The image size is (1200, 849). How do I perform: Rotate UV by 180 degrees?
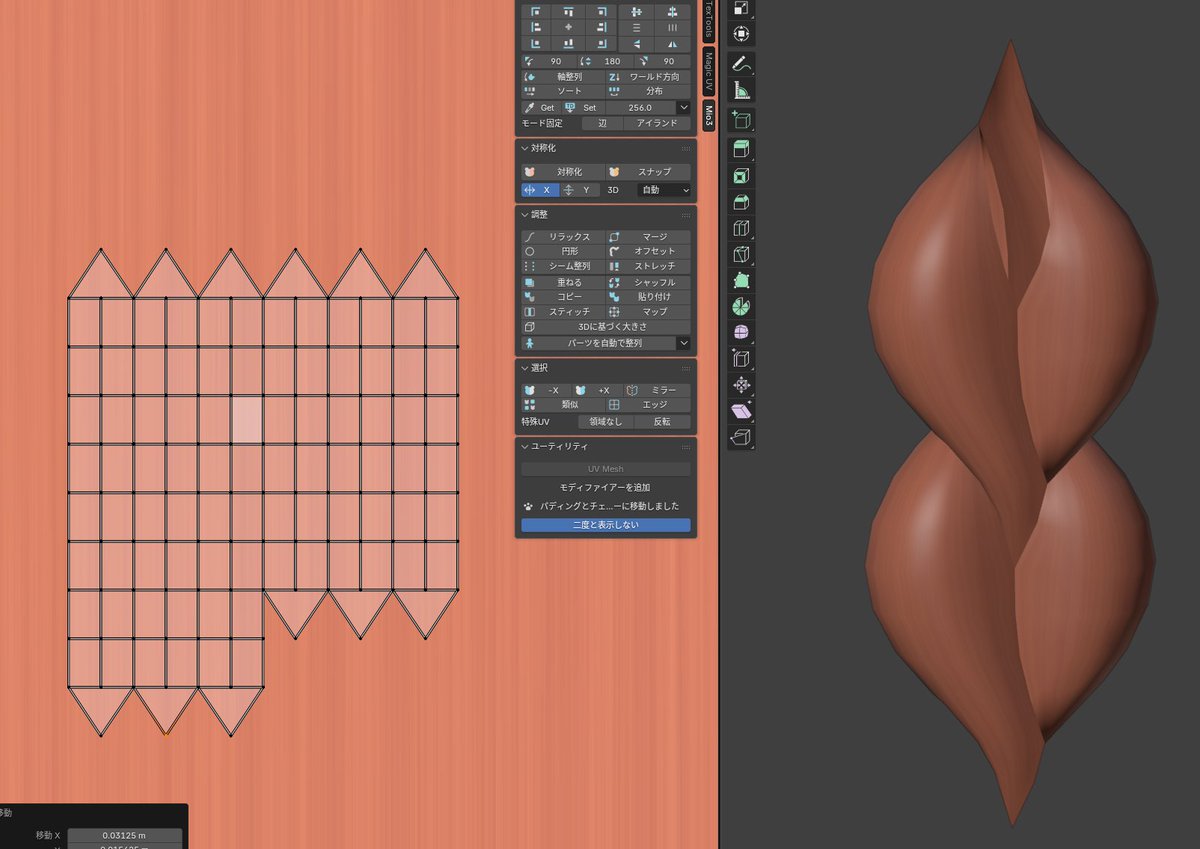pyautogui.click(x=606, y=61)
